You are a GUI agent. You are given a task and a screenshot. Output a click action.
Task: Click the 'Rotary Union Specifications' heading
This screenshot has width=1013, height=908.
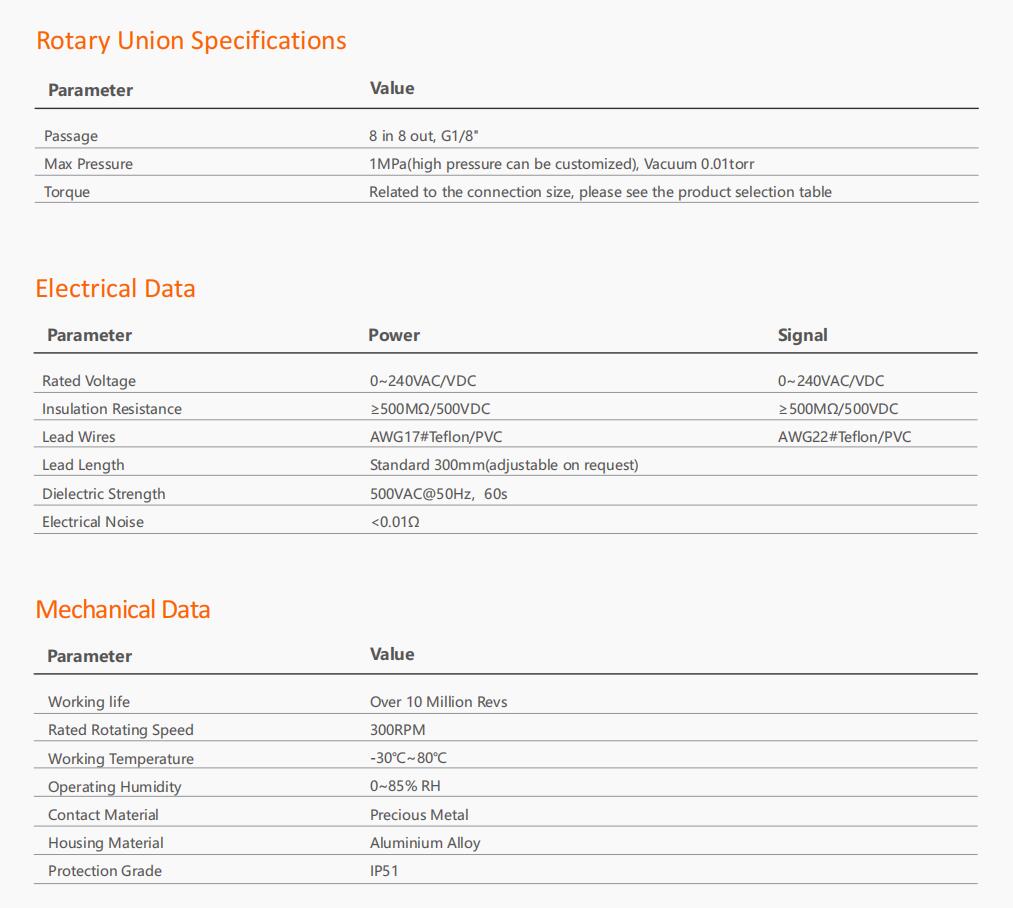[191, 41]
